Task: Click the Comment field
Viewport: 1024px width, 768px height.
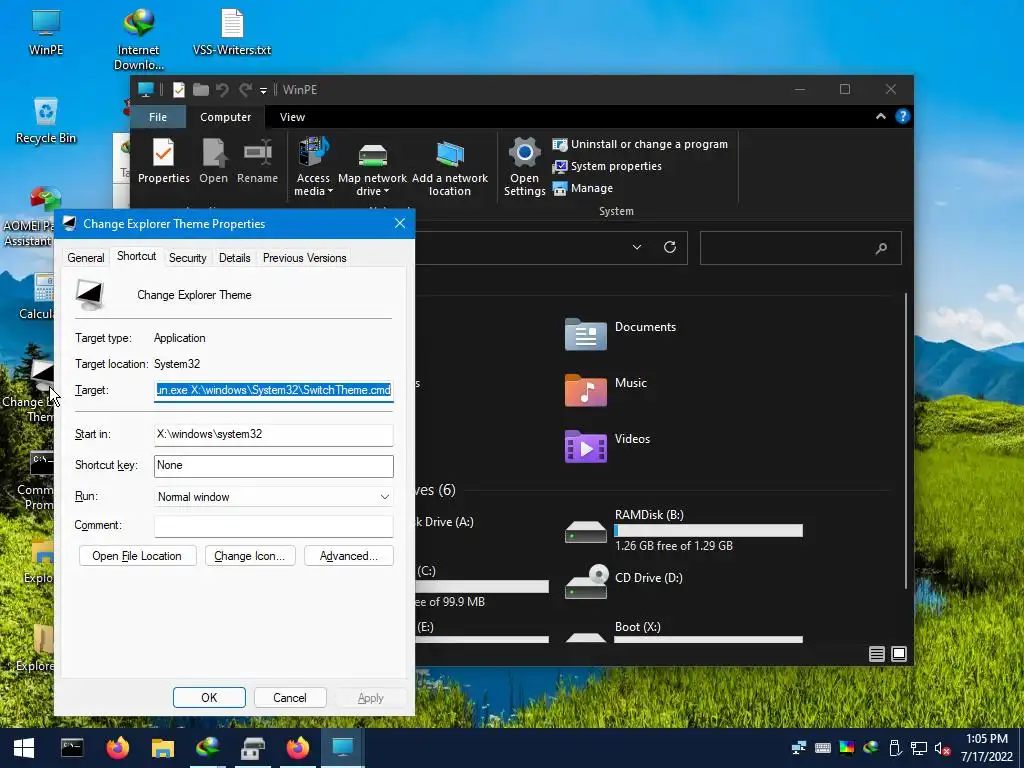Action: point(274,526)
